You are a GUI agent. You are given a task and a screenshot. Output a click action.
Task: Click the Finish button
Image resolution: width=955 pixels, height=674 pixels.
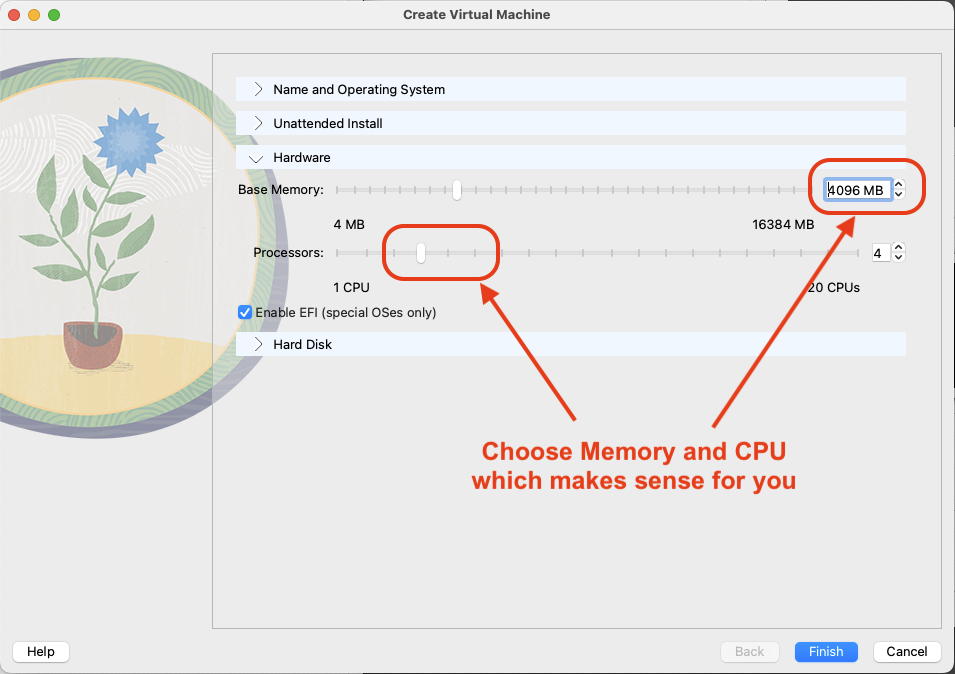[x=826, y=651]
